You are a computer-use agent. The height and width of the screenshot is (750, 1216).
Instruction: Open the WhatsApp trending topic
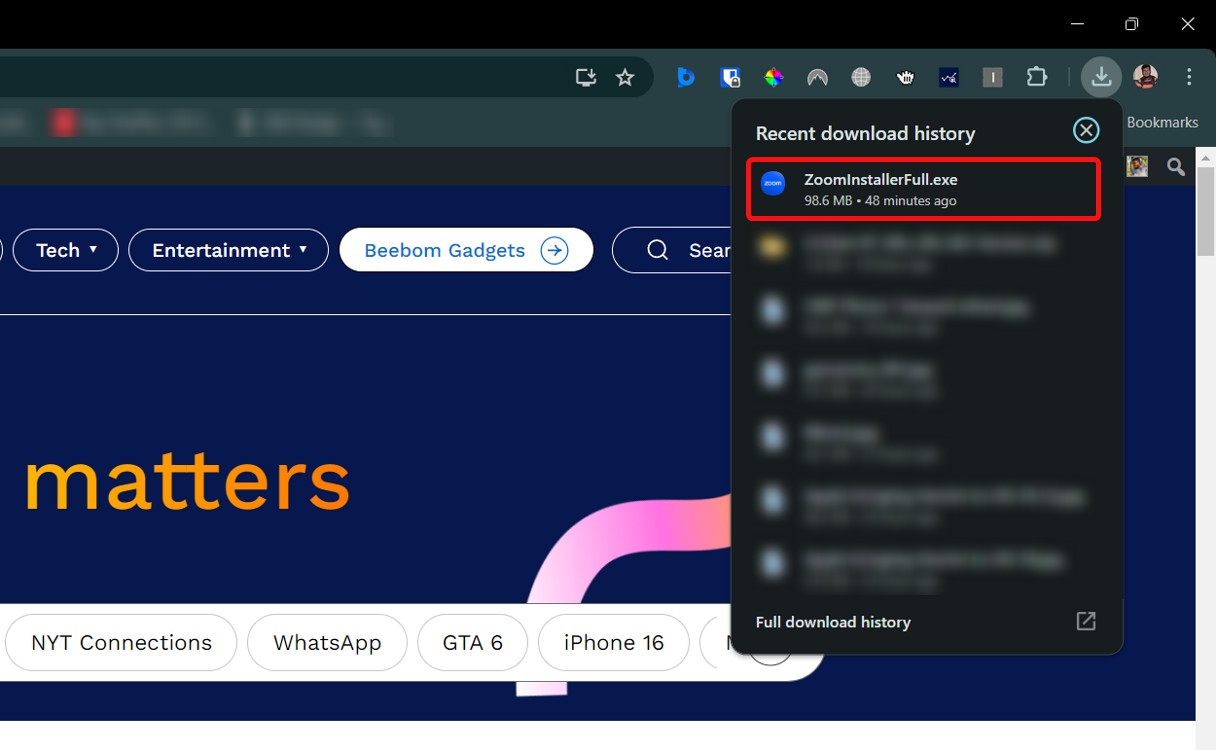click(327, 642)
